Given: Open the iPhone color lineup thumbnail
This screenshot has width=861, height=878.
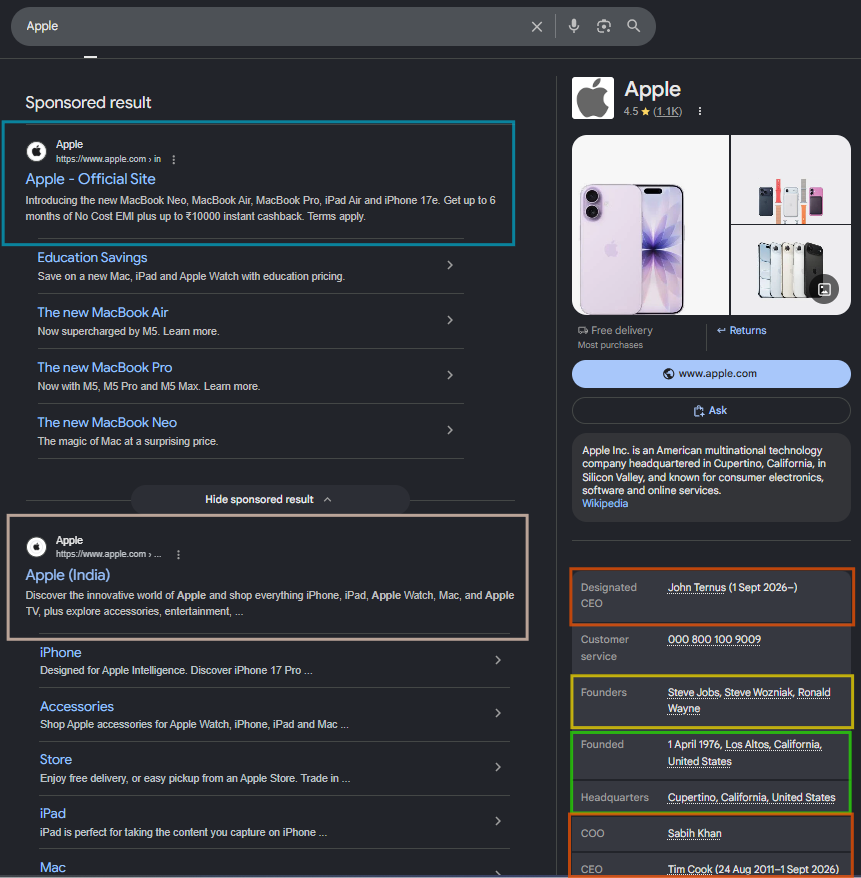Looking at the screenshot, I should [x=790, y=270].
